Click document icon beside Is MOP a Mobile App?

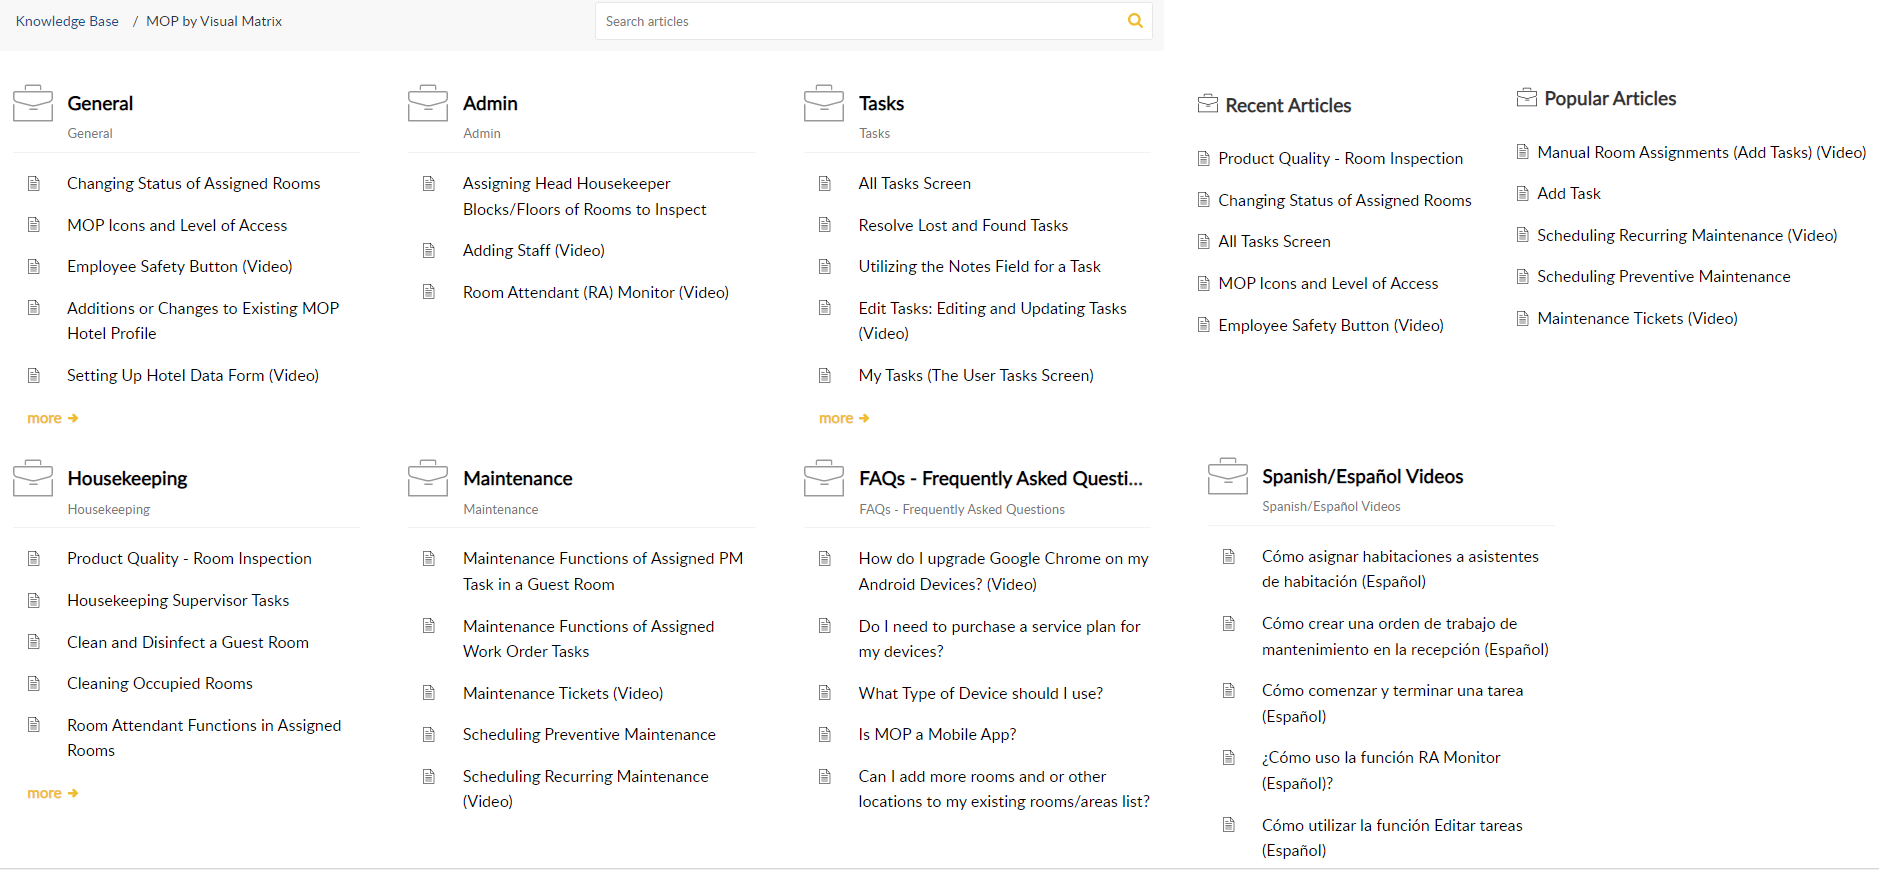coord(825,734)
